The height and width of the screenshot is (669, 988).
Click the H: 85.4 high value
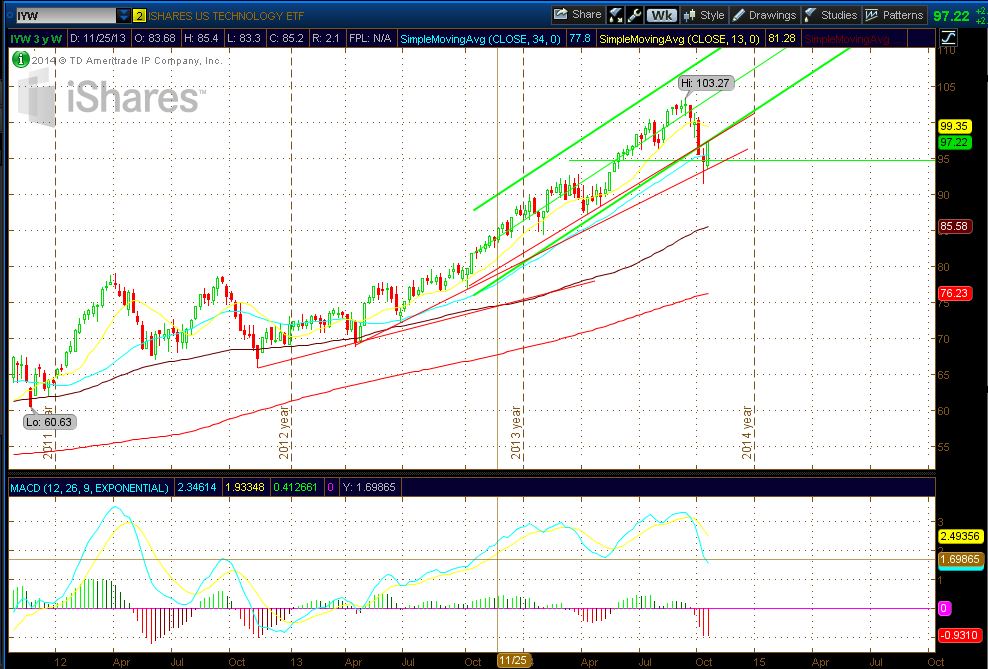click(x=201, y=38)
